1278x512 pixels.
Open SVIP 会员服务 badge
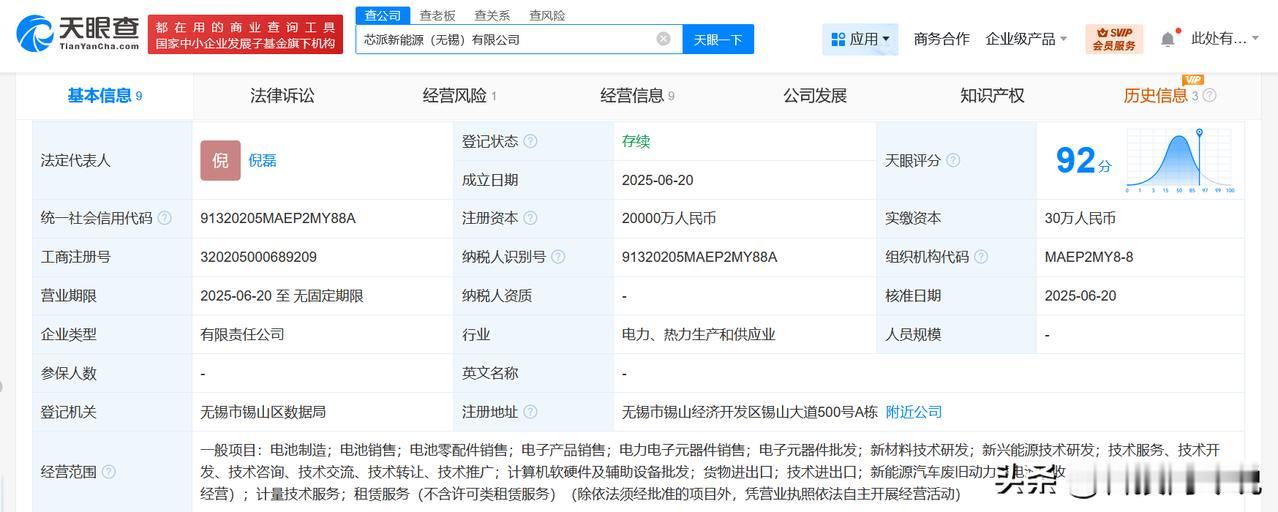1113,39
